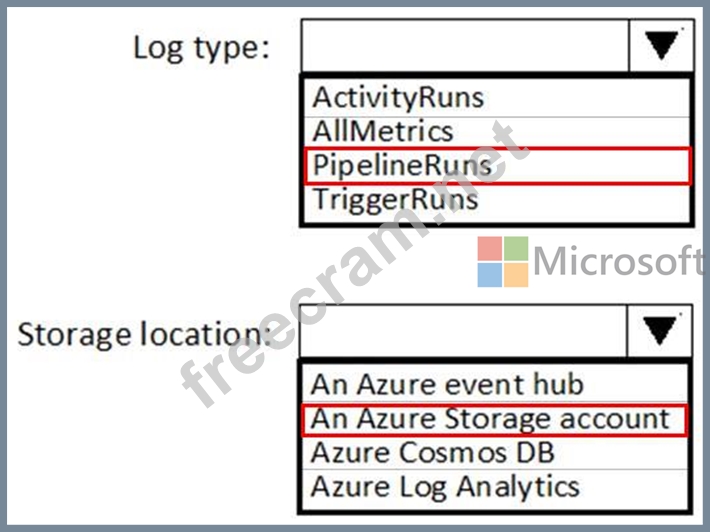The width and height of the screenshot is (710, 532).
Task: Click the blue square of Microsoft logo
Action: tap(489, 275)
